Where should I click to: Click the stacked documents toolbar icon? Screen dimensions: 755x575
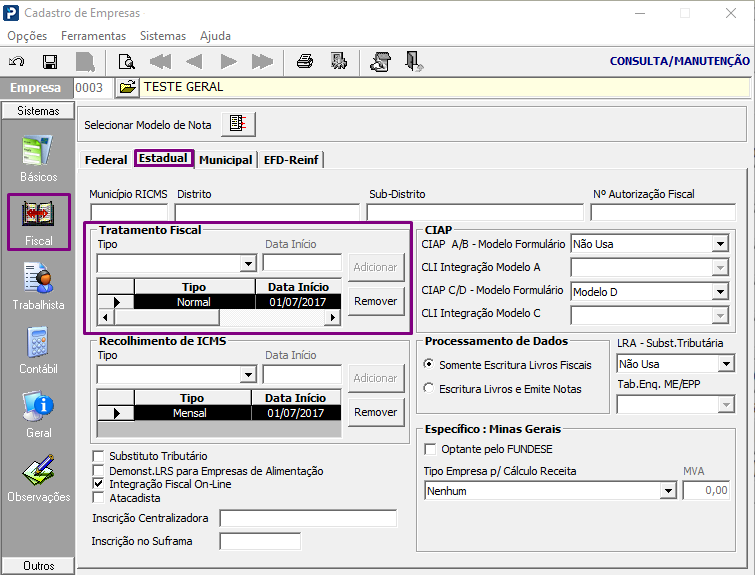coord(380,62)
